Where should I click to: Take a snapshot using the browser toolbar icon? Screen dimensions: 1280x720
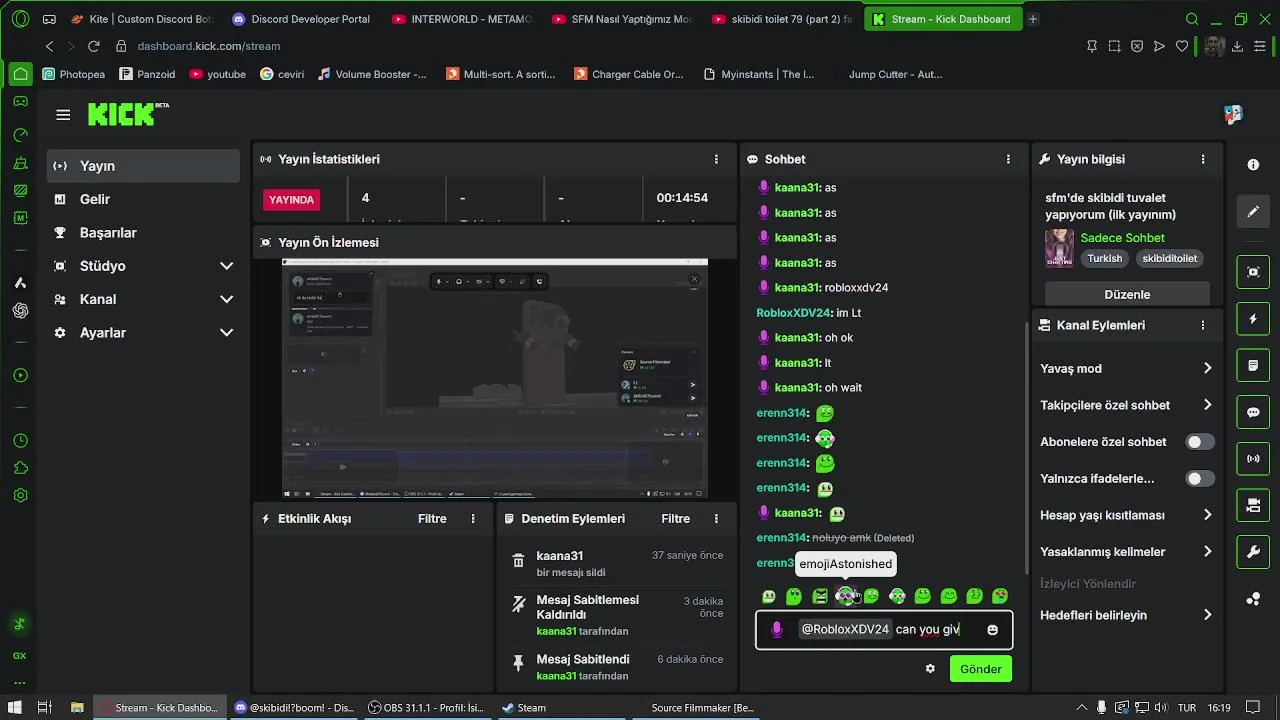click(1114, 46)
